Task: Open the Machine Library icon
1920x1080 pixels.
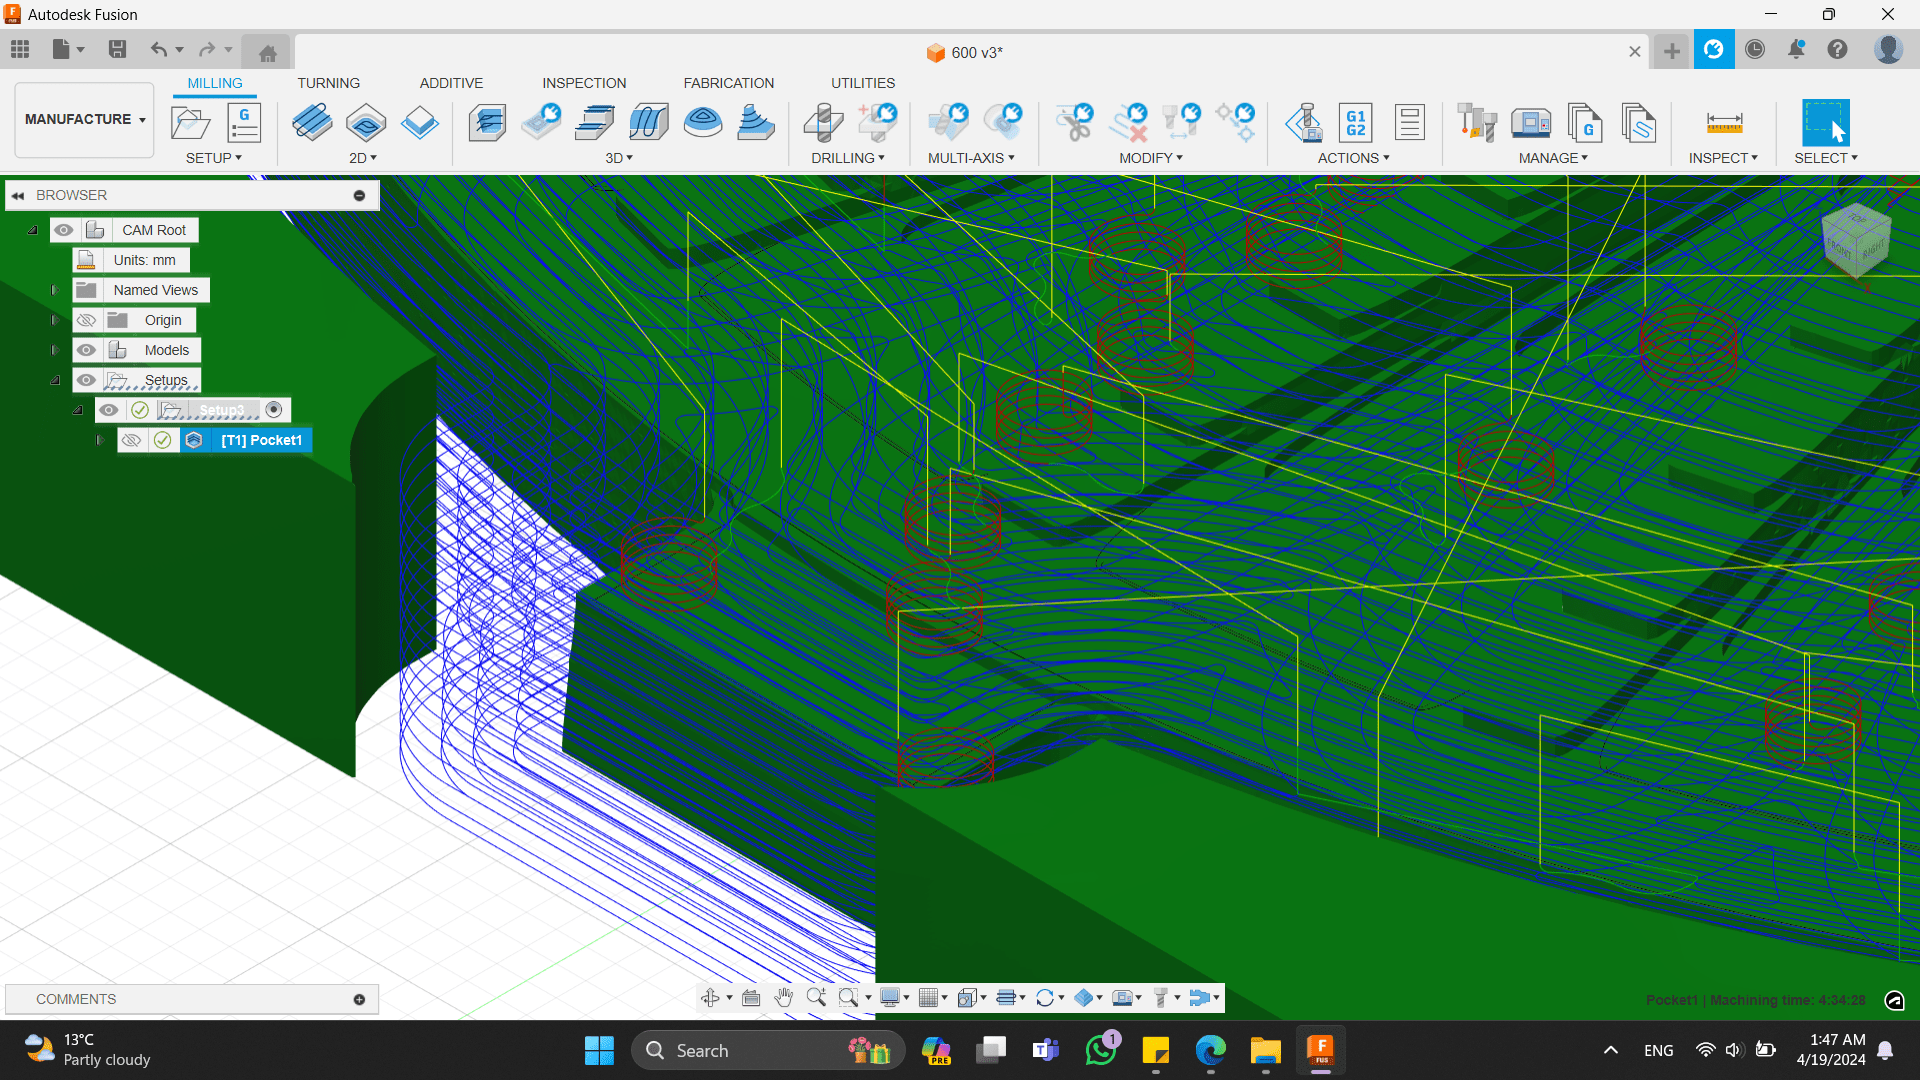Action: (x=1531, y=123)
